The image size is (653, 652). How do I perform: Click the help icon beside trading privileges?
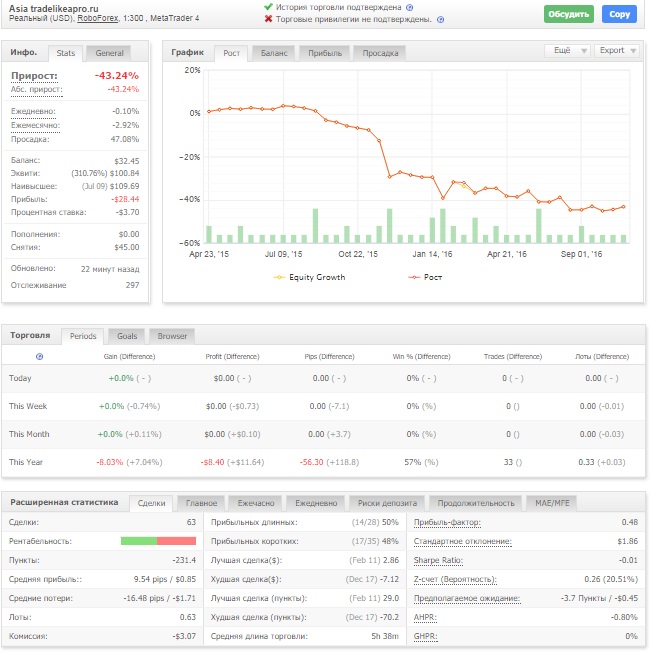[x=440, y=19]
